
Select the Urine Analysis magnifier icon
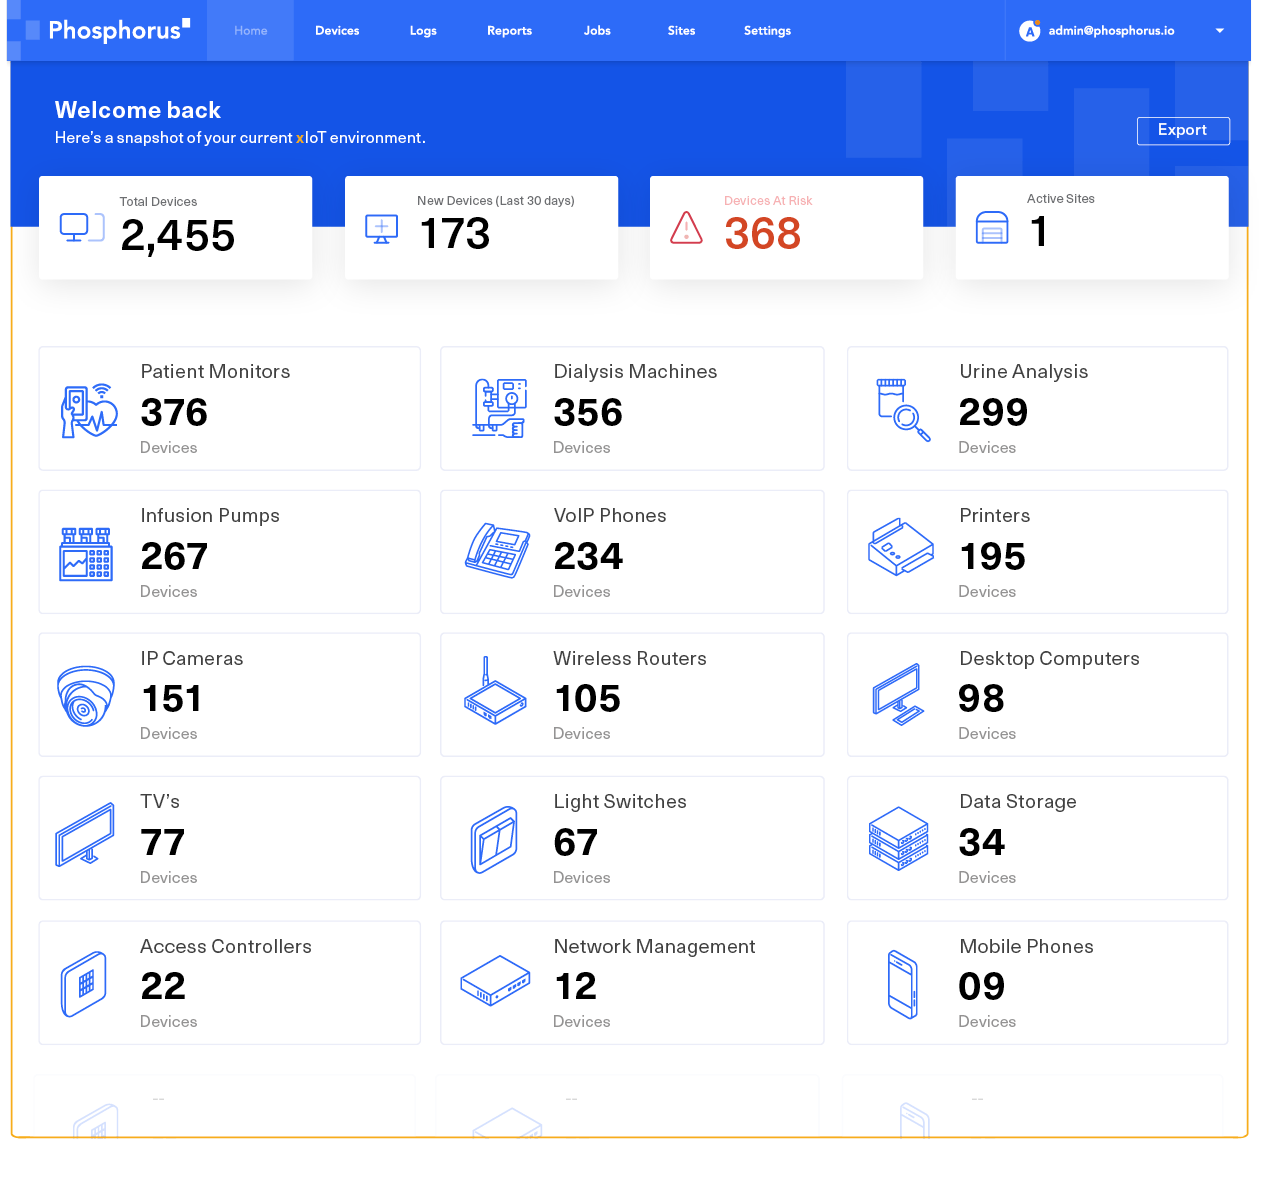903,409
